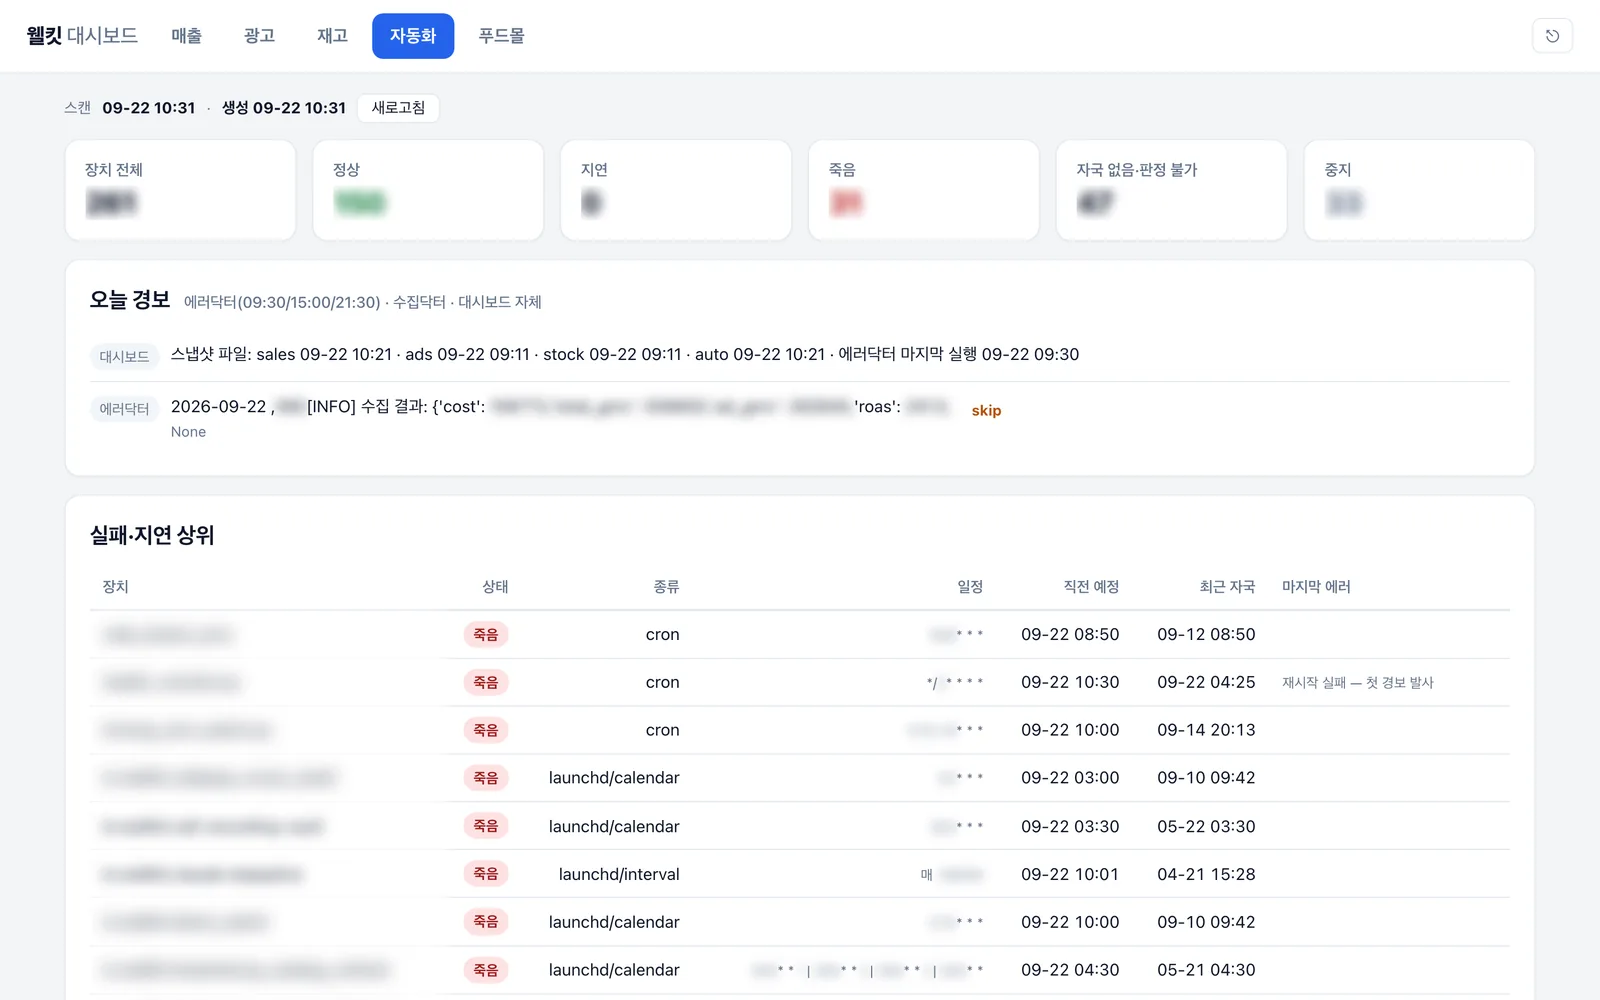Click the 스냅샷 파일 status line
Viewport: 1600px width, 1000px height.
(625, 354)
